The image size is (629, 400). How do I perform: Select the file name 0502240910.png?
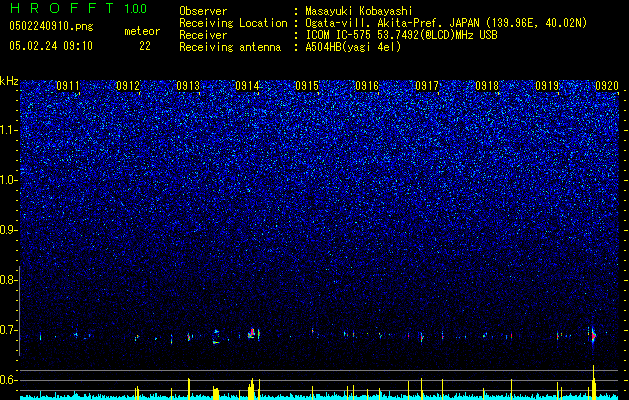[51, 26]
